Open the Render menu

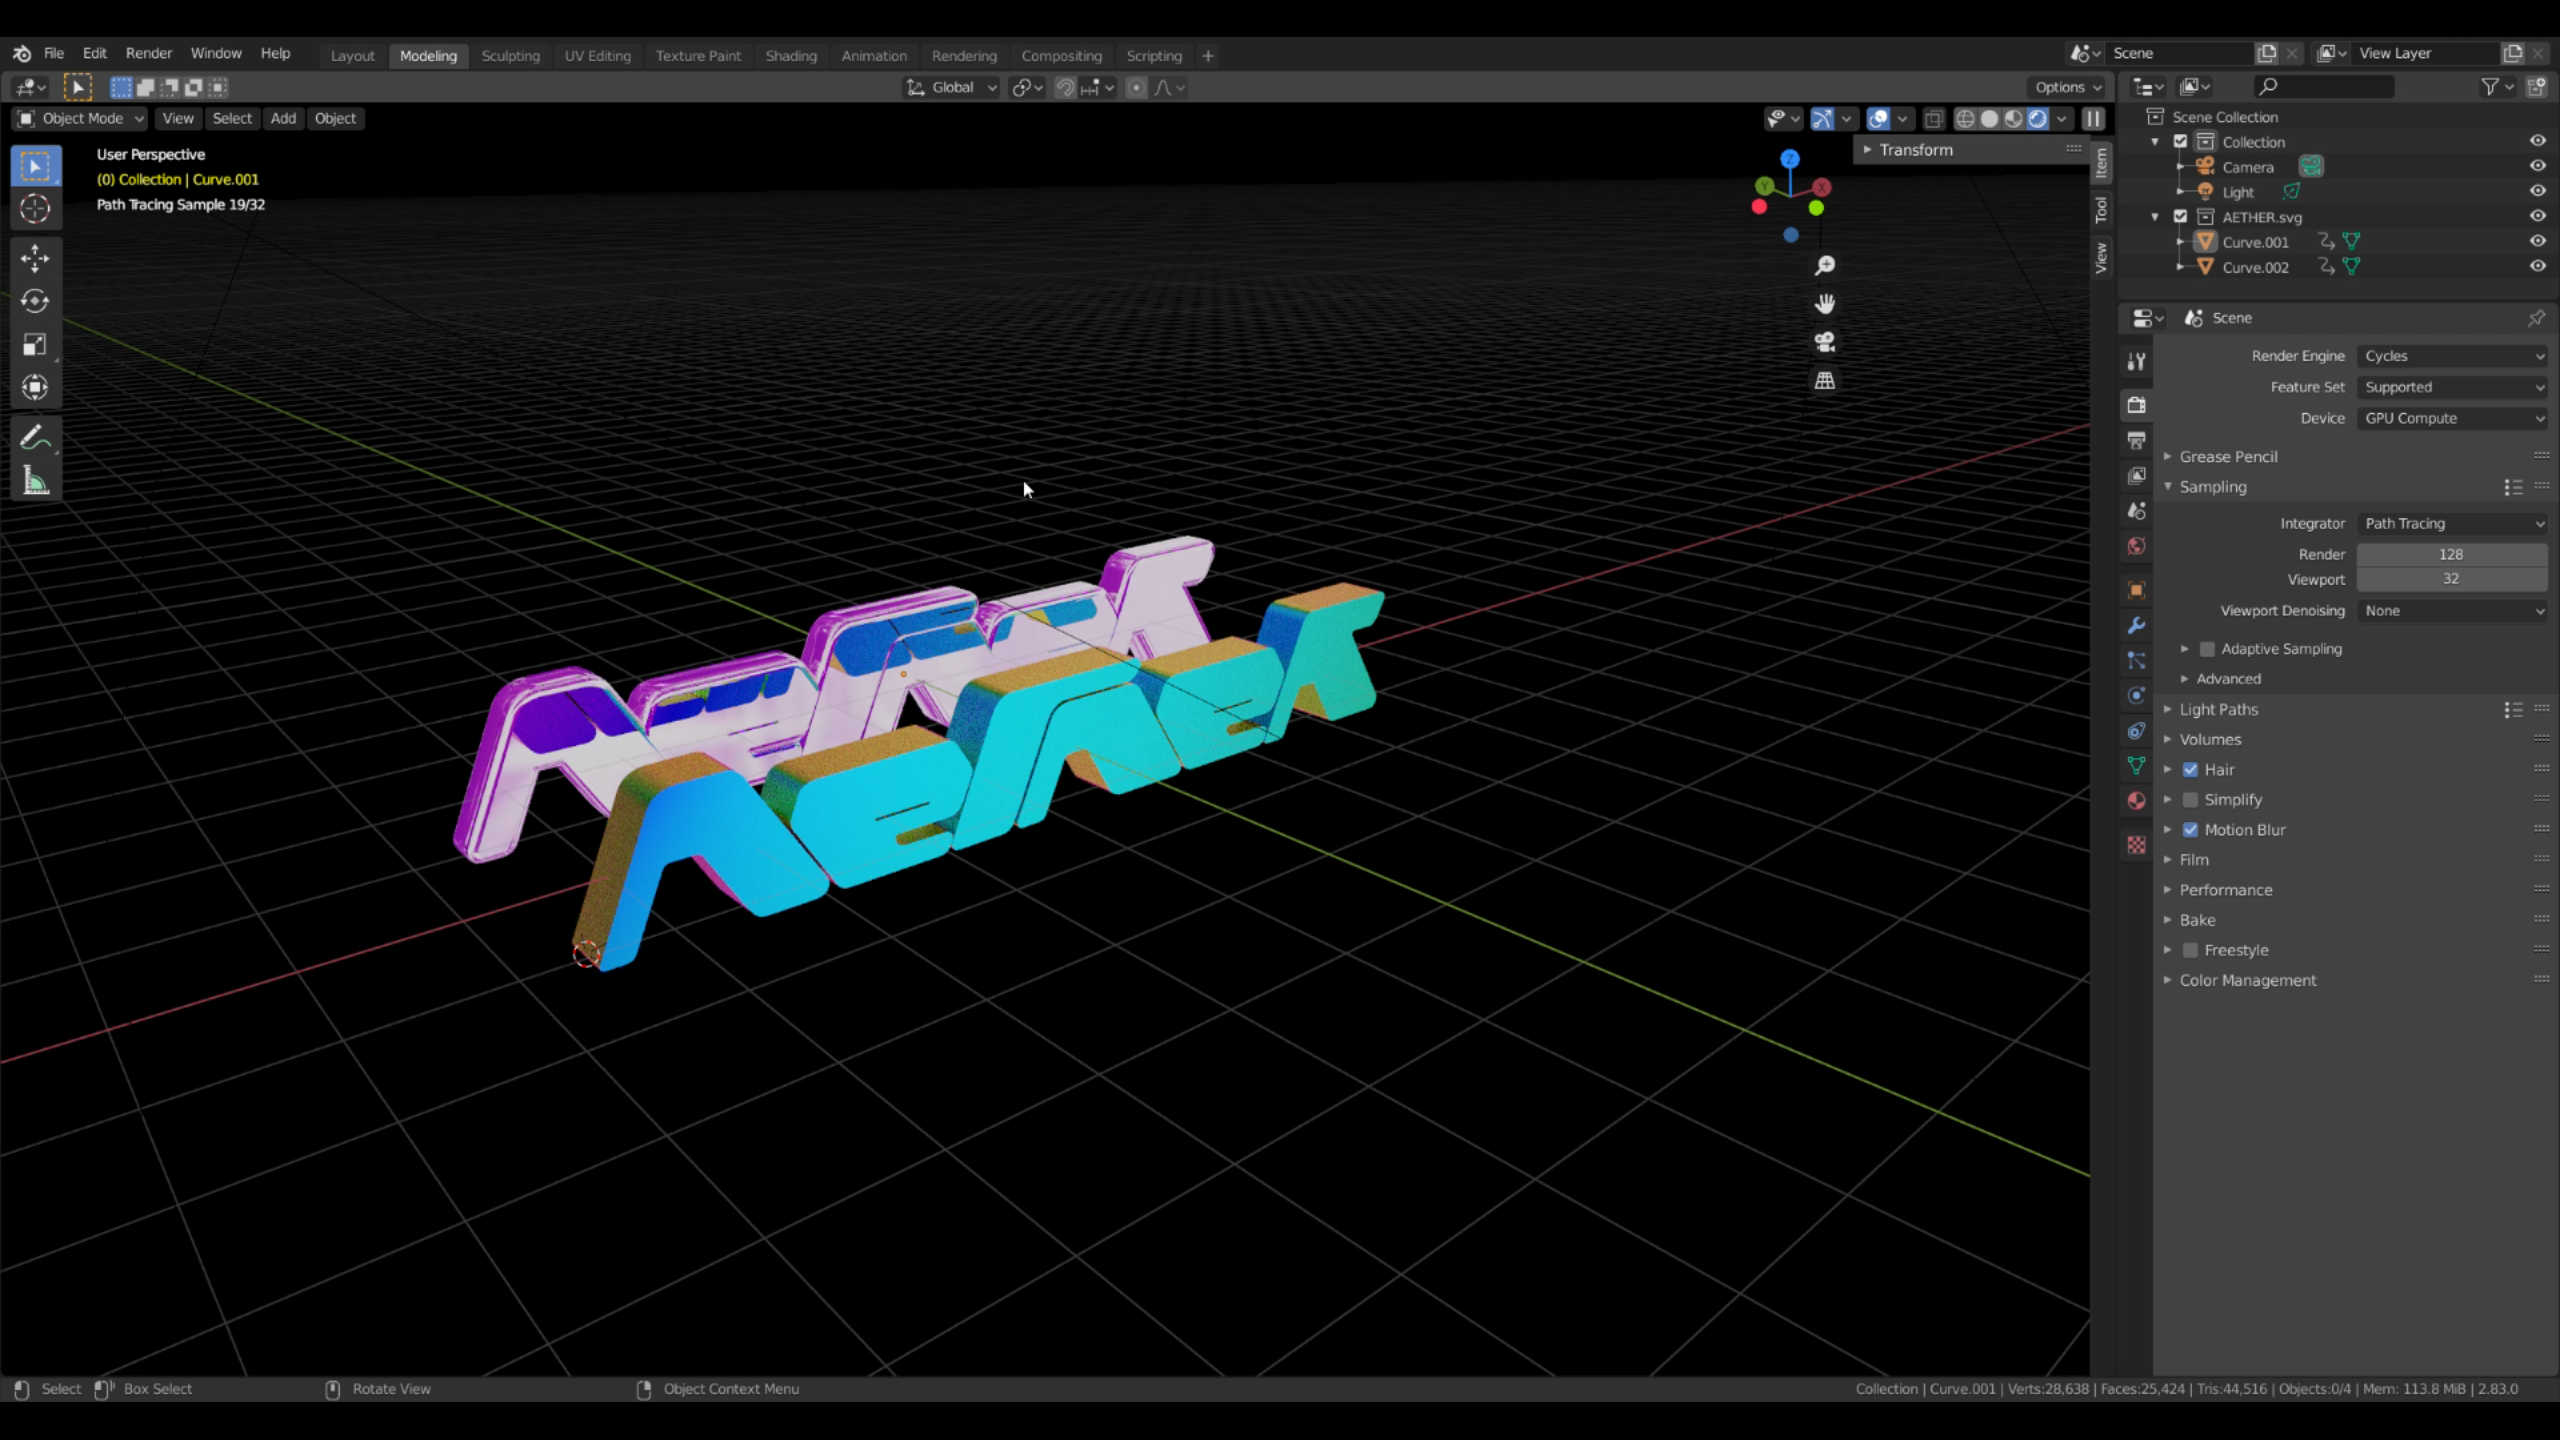[x=148, y=53]
